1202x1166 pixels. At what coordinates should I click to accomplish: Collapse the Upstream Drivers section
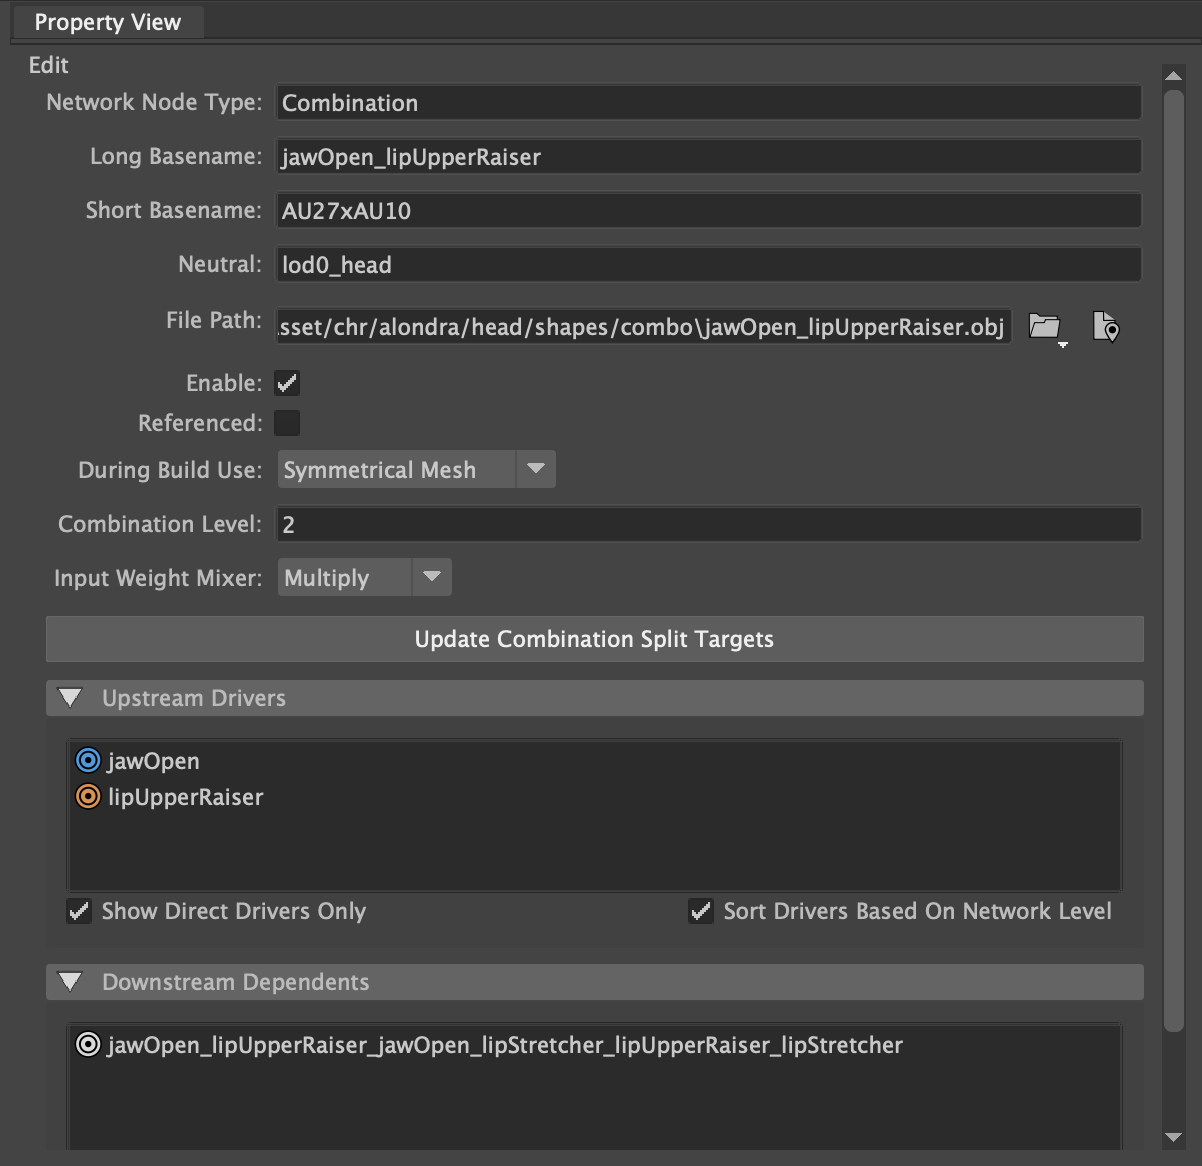(70, 698)
